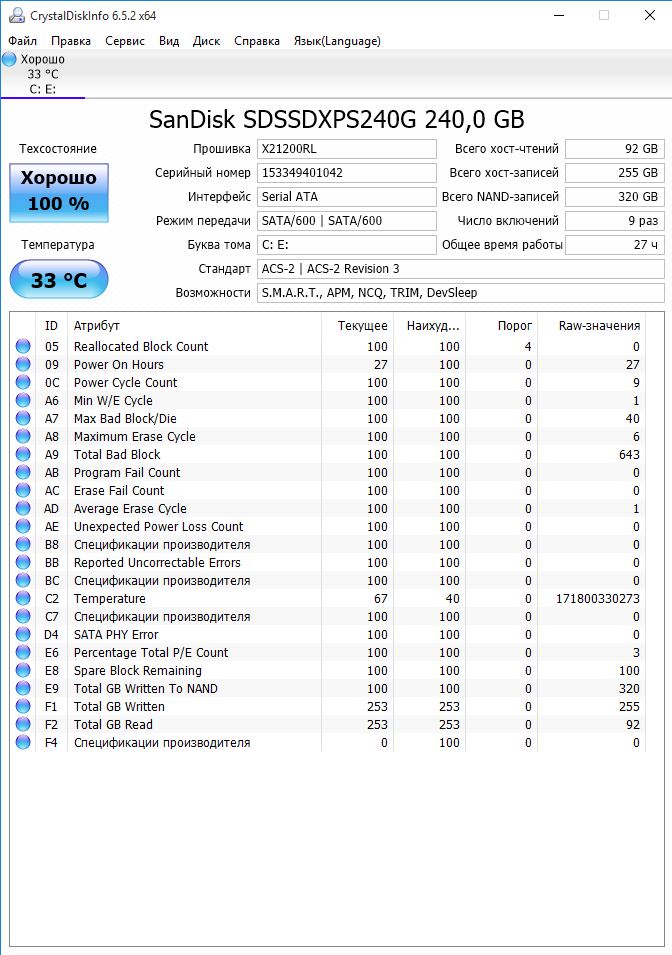This screenshot has height=955, width=672.
Task: Click status orb for Total GB Written To NAND
Action: pos(23,688)
